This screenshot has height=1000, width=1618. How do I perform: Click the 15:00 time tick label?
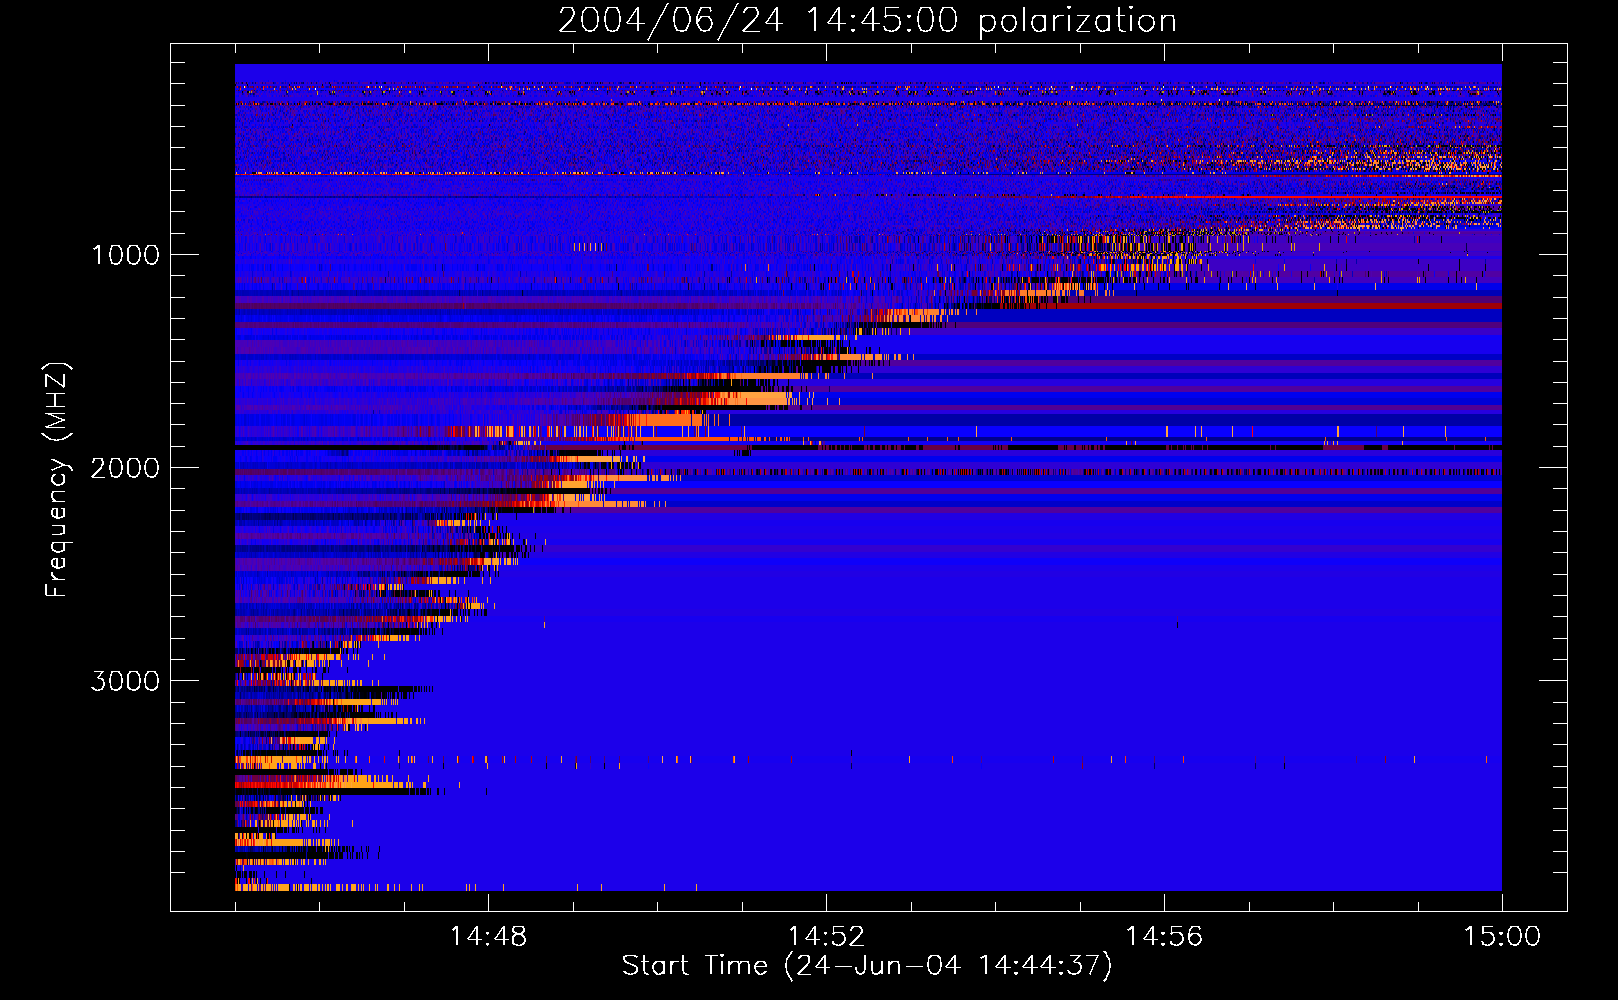(1502, 936)
